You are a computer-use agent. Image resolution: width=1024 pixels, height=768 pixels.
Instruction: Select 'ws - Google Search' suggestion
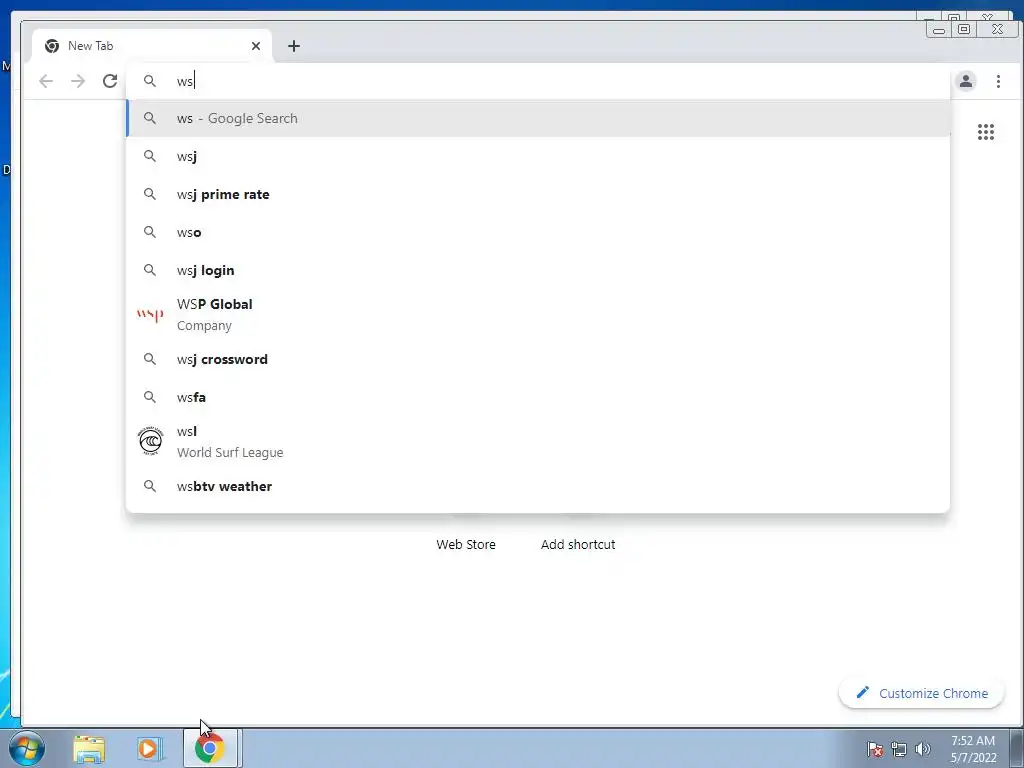point(538,118)
